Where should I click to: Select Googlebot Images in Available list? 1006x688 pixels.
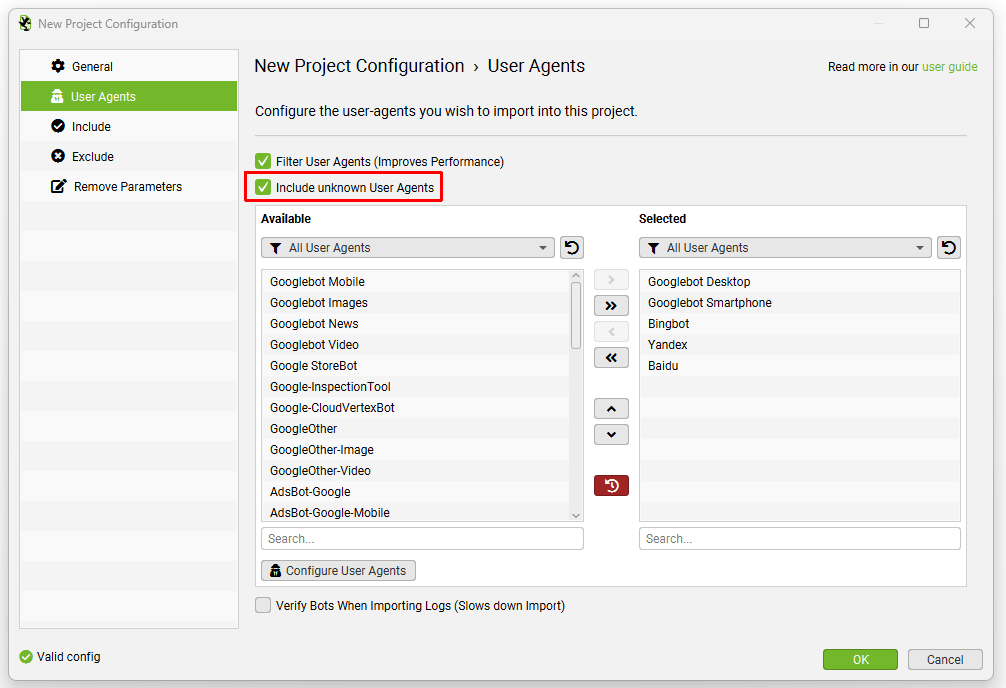tap(319, 303)
